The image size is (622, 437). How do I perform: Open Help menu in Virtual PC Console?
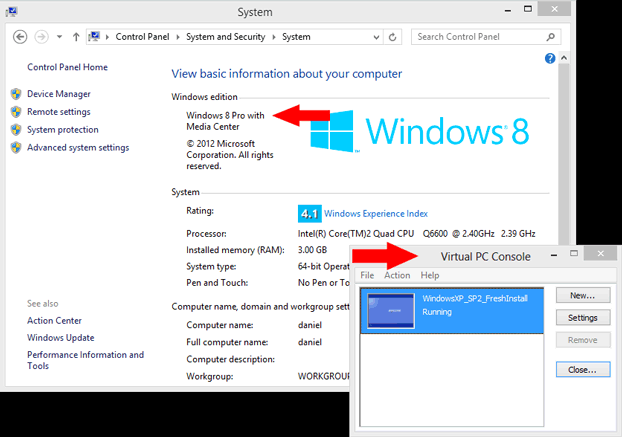pyautogui.click(x=430, y=275)
